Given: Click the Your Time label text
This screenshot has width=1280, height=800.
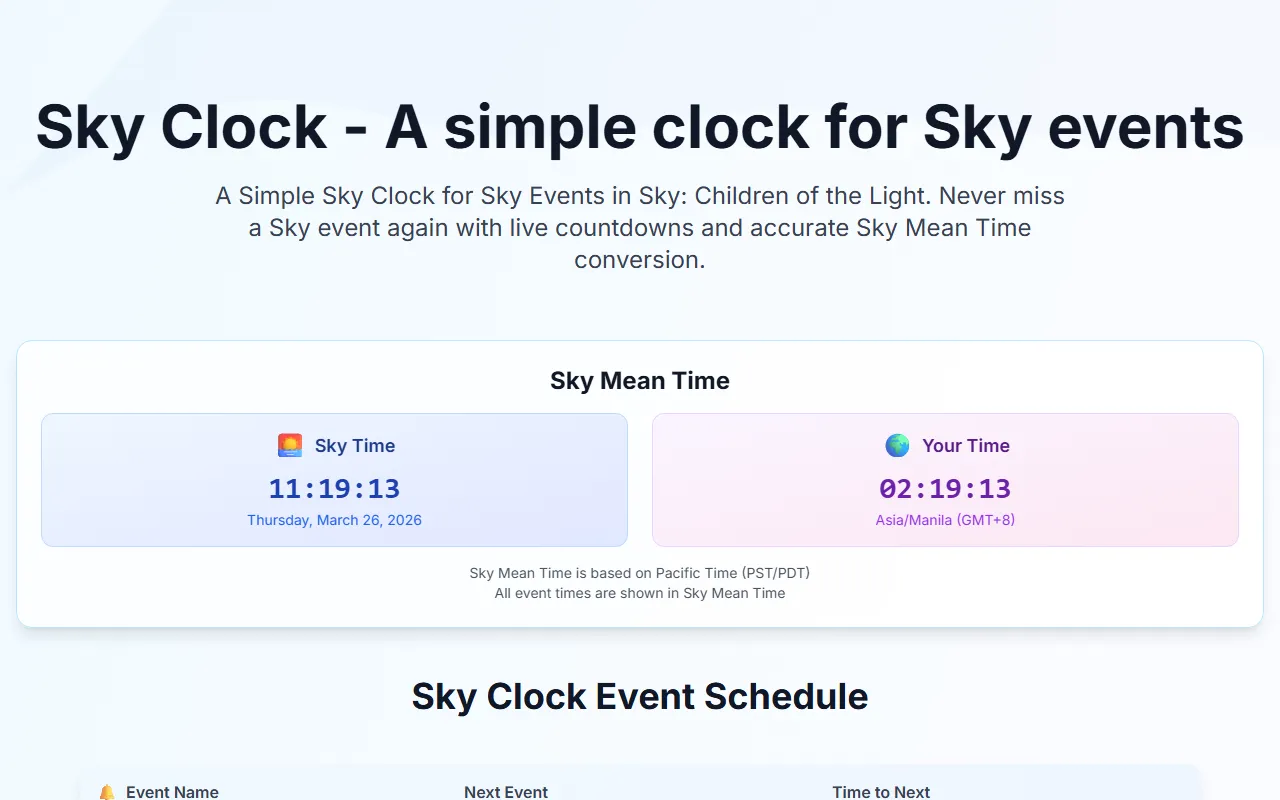Looking at the screenshot, I should tap(966, 446).
